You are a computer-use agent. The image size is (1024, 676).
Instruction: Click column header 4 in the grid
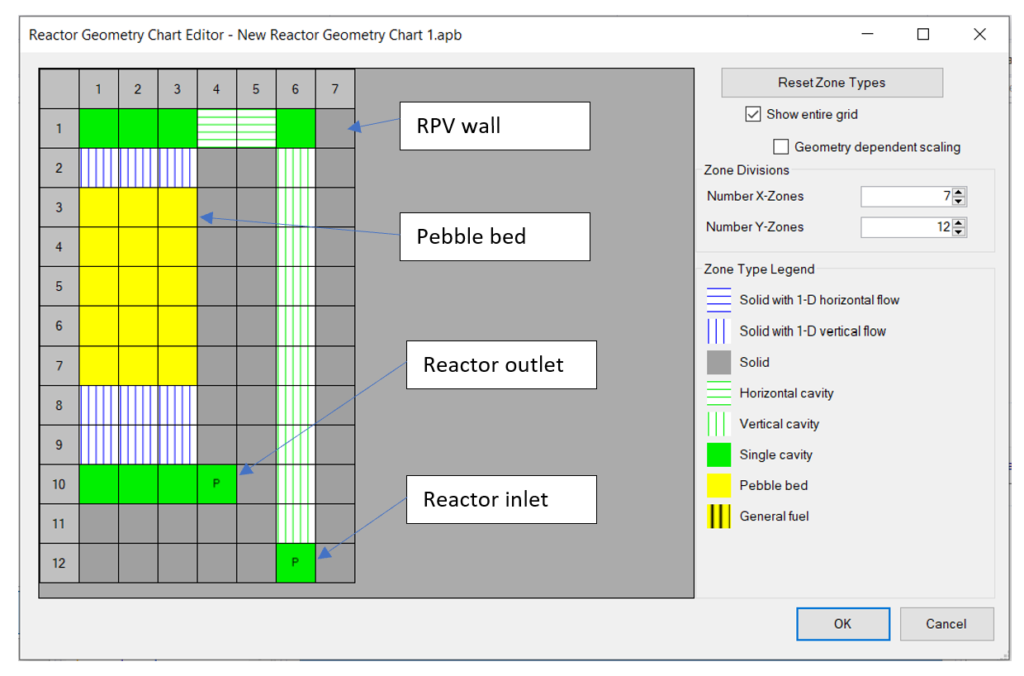(x=217, y=89)
